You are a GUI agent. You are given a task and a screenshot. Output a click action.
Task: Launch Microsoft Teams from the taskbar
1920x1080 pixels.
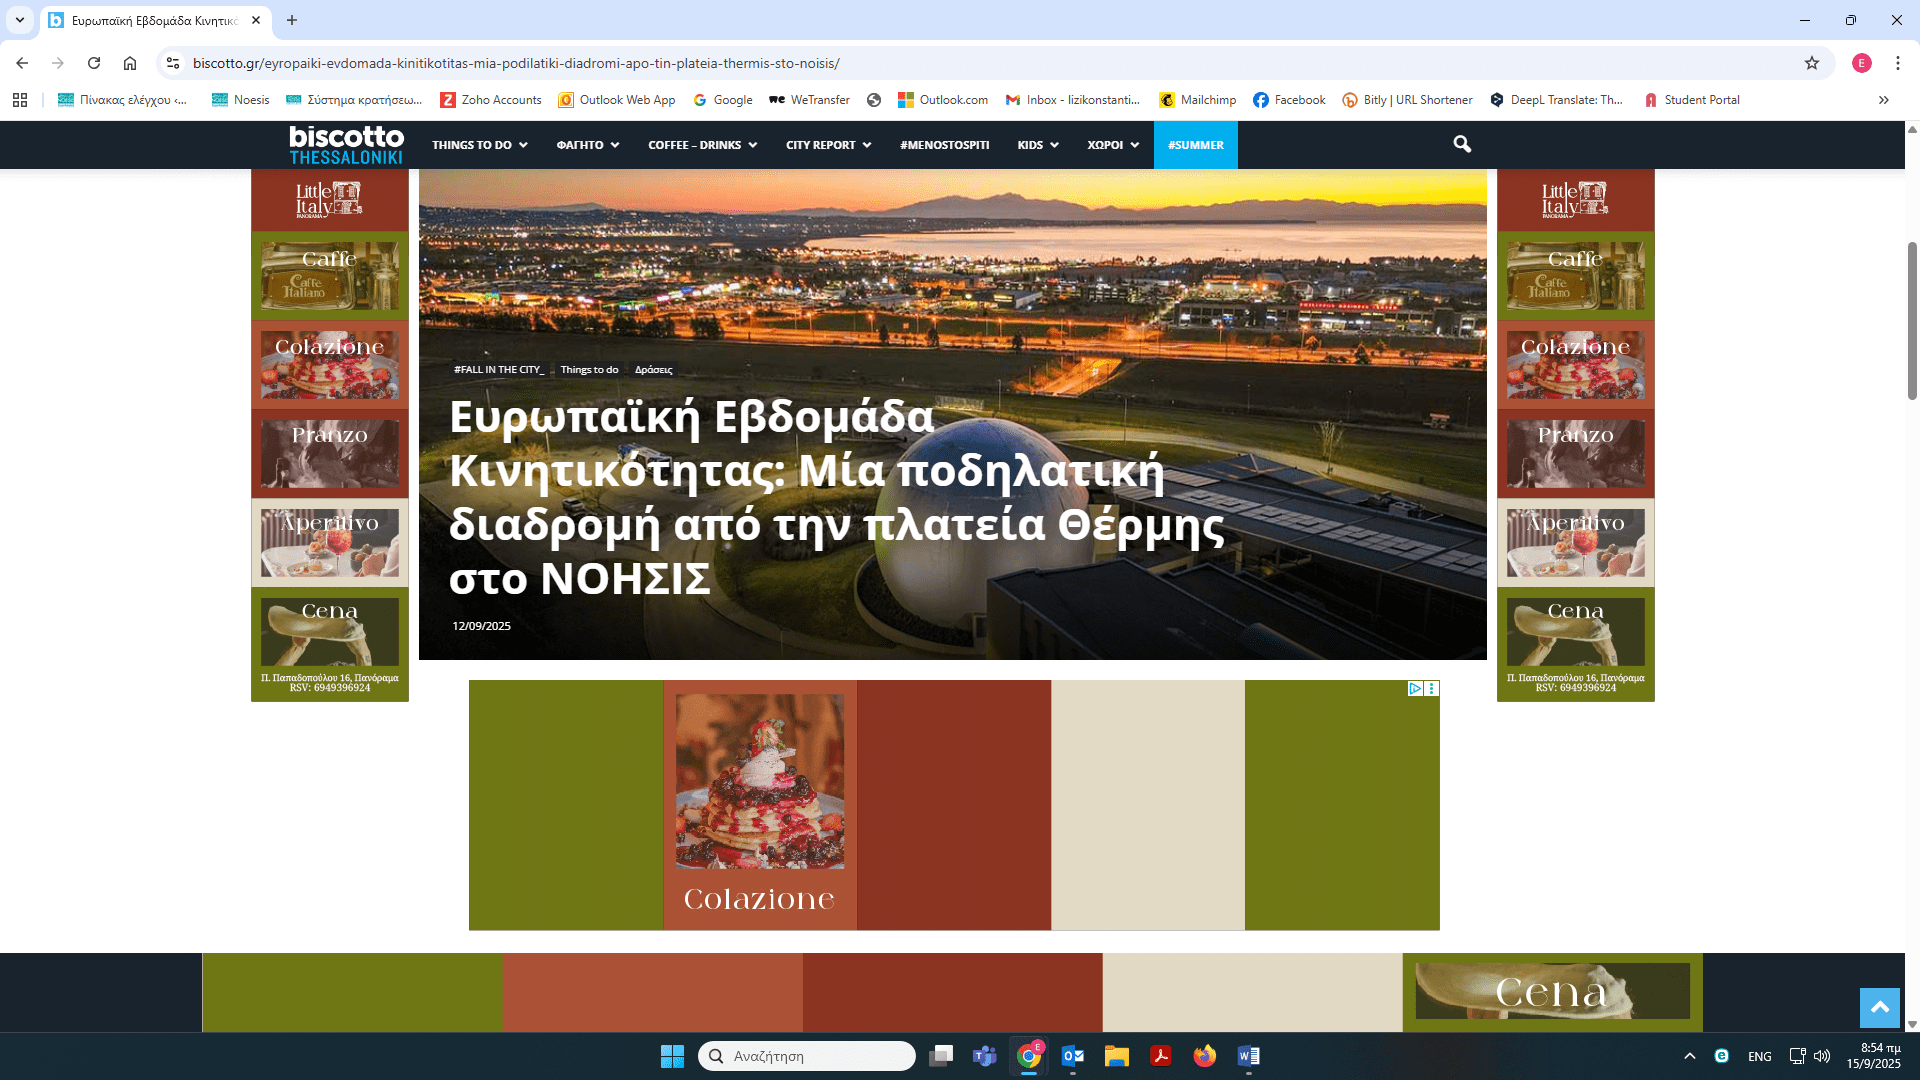[984, 1056]
